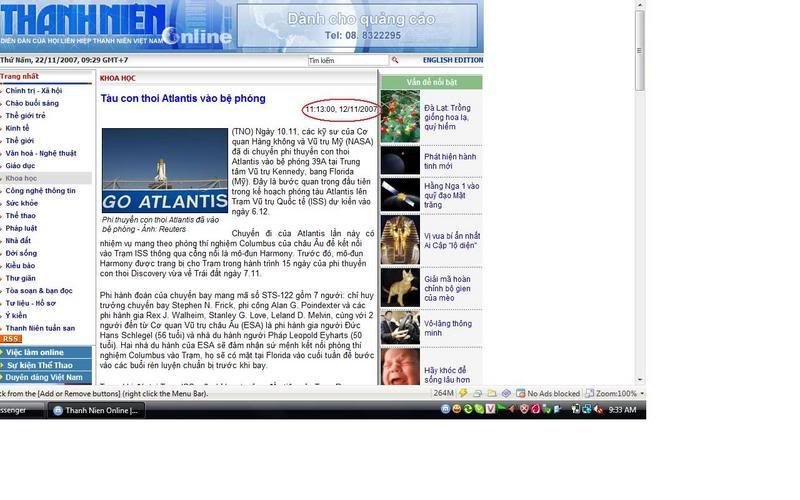The width and height of the screenshot is (800, 500).
Task: Click the search magnifier icon beside Tìm kiếm
Action: [x=395, y=60]
